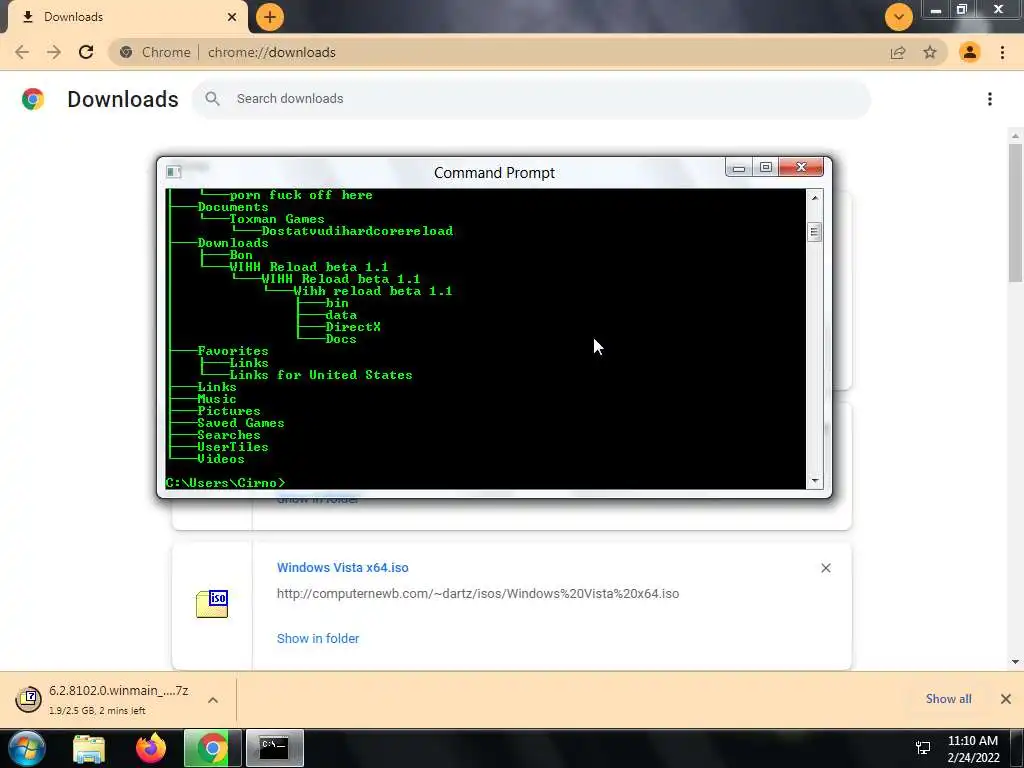Click the Chrome logo beside the Downloads heading
Screen dimensions: 1024x768
pos(33,99)
